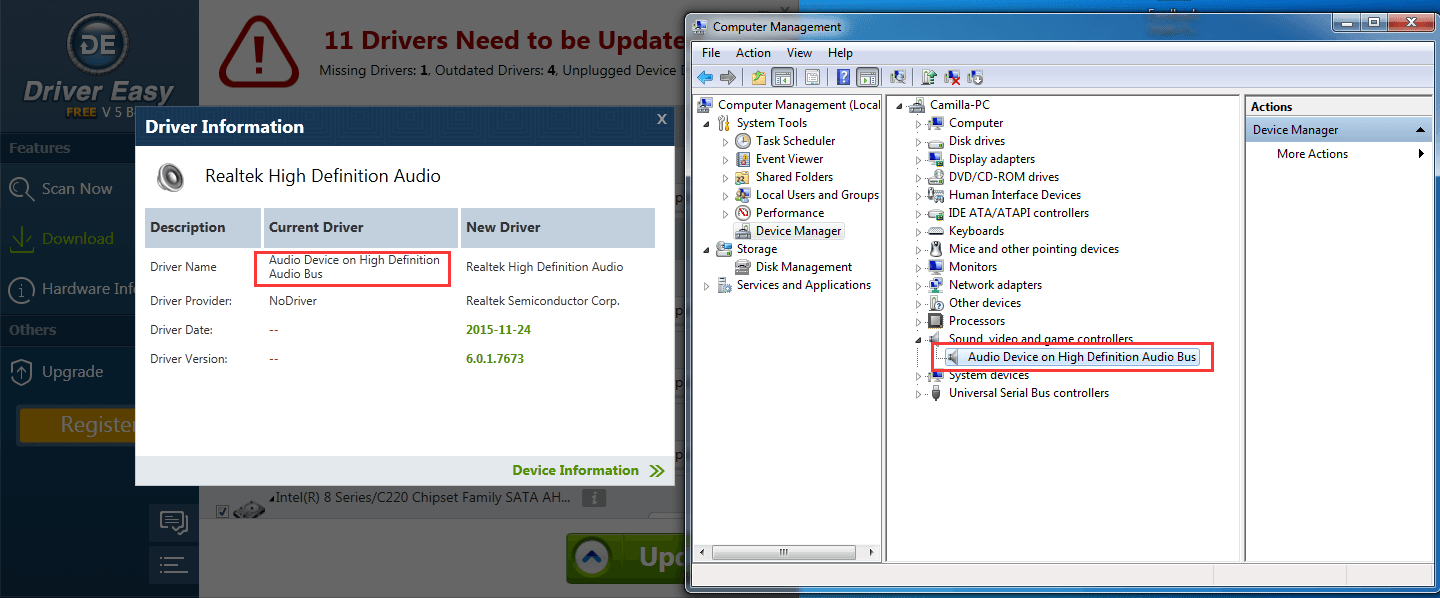
Task: Click the Scan Now magnifier in Driver Easy
Action: [22, 189]
